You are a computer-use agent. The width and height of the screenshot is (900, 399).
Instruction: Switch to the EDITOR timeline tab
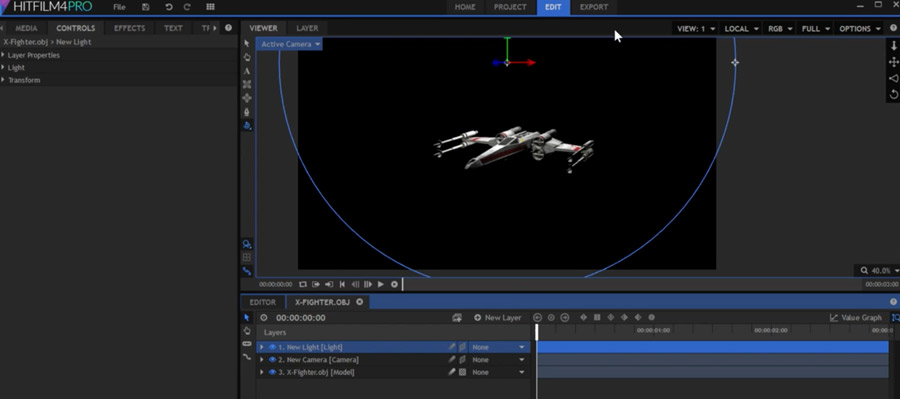click(x=263, y=302)
